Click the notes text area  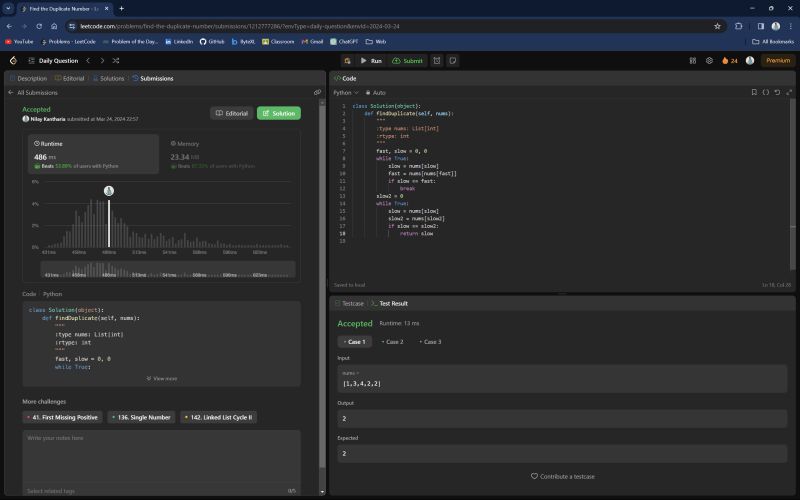click(x=161, y=455)
